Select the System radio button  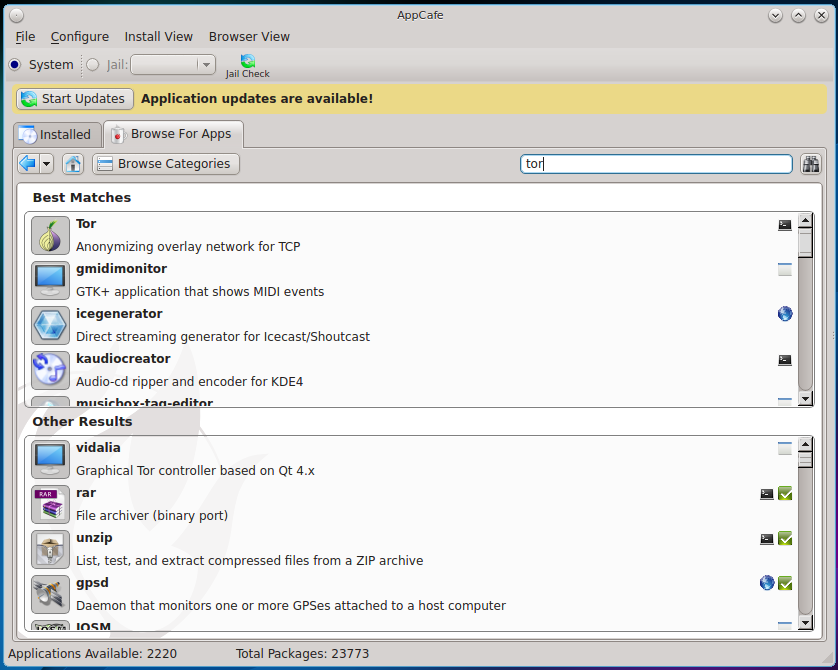15,65
